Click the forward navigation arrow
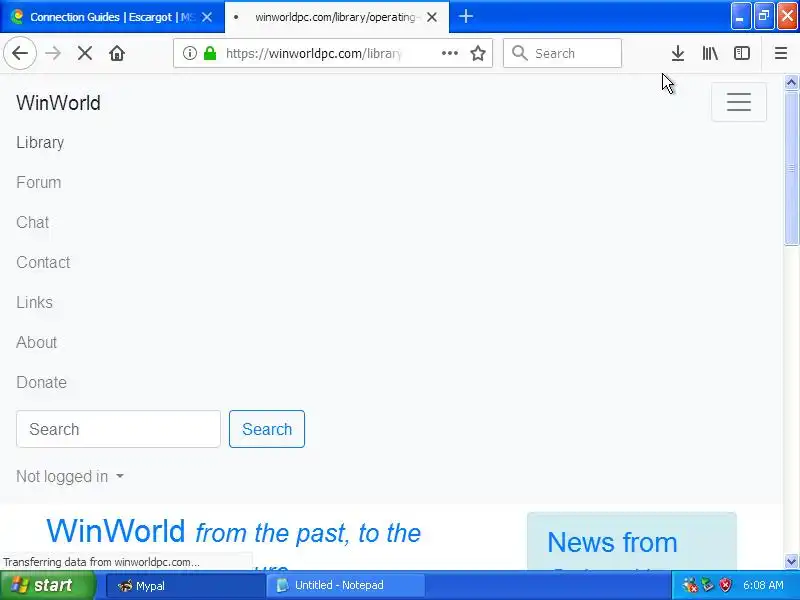This screenshot has height=600, width=800. 53,53
